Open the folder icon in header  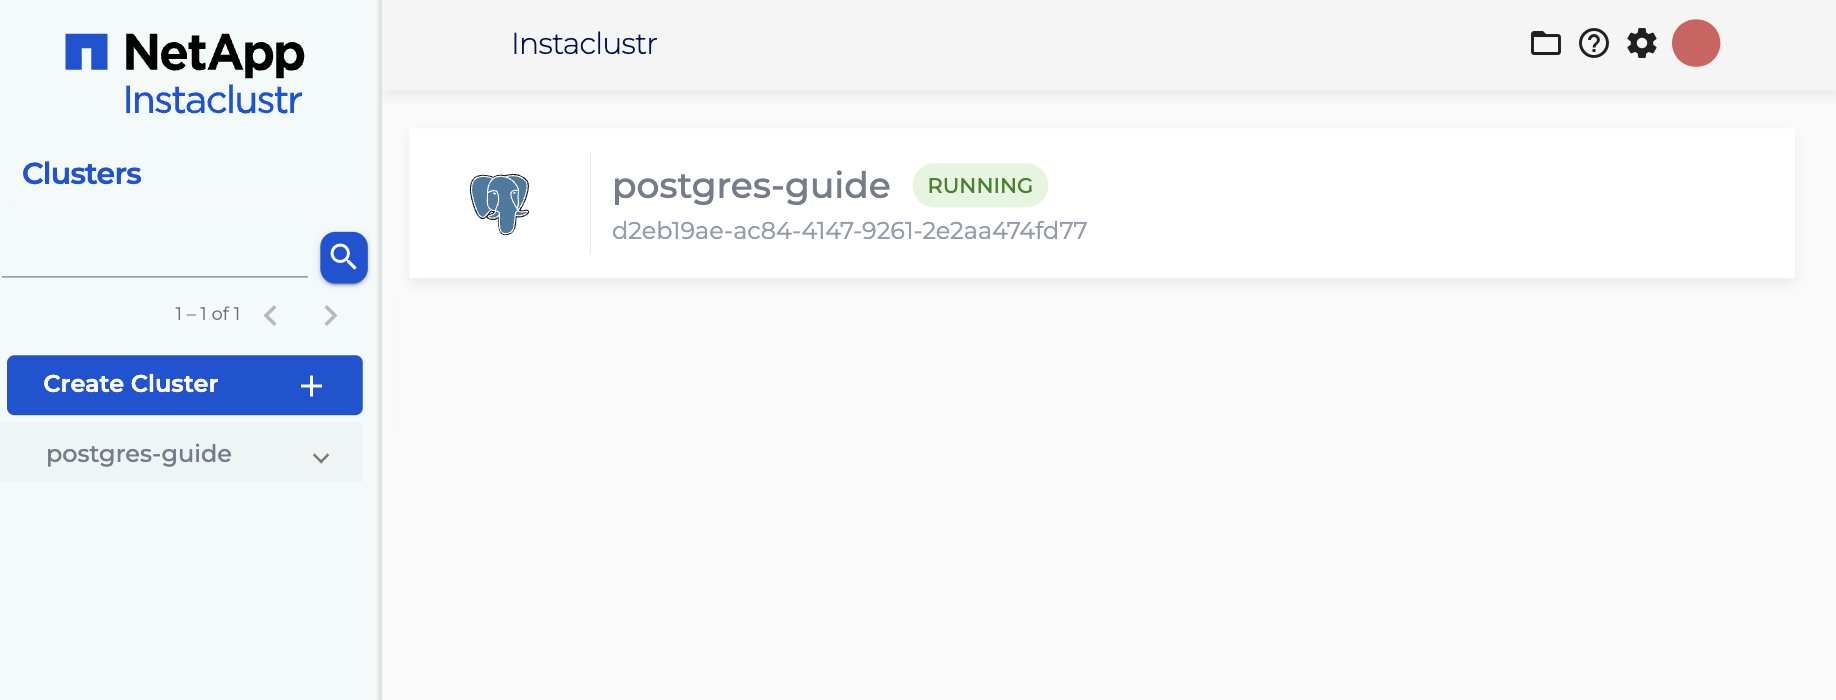pyautogui.click(x=1545, y=43)
